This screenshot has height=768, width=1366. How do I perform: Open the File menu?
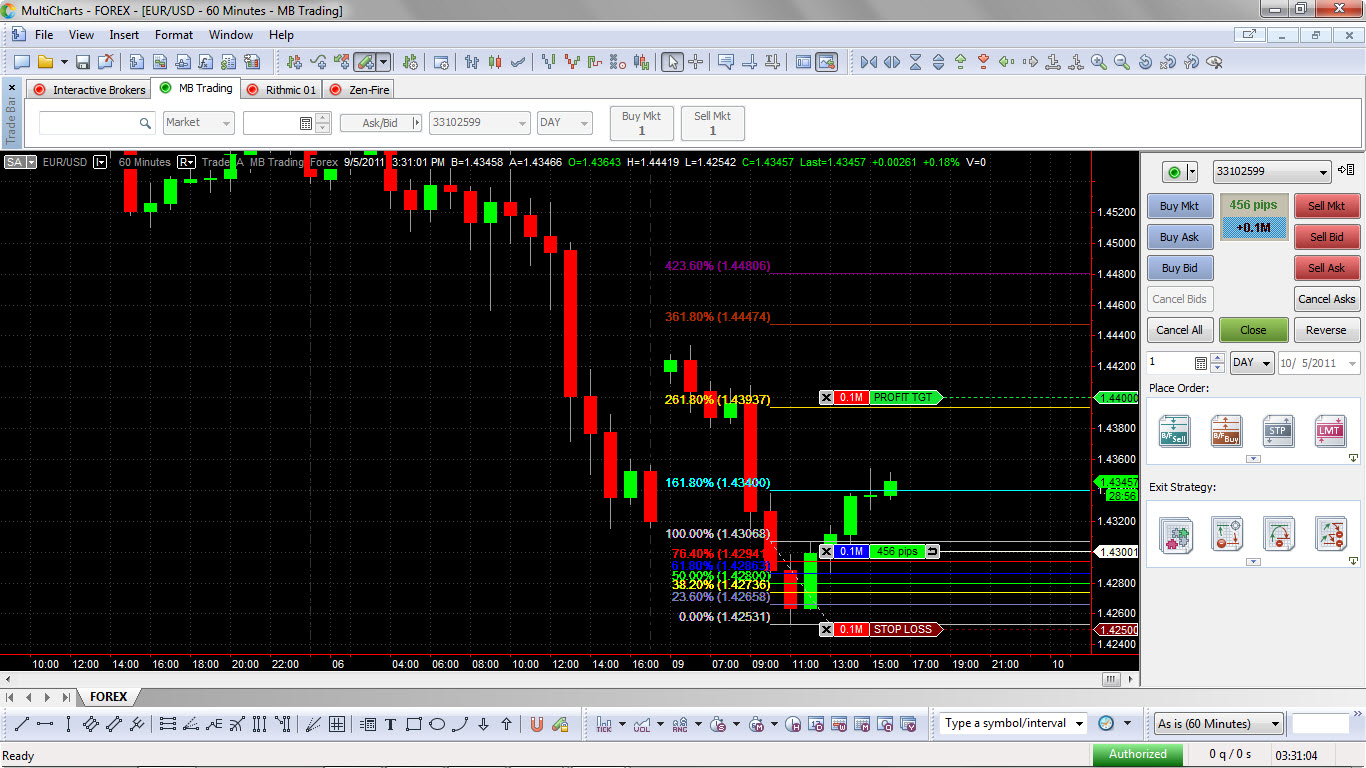(44, 35)
